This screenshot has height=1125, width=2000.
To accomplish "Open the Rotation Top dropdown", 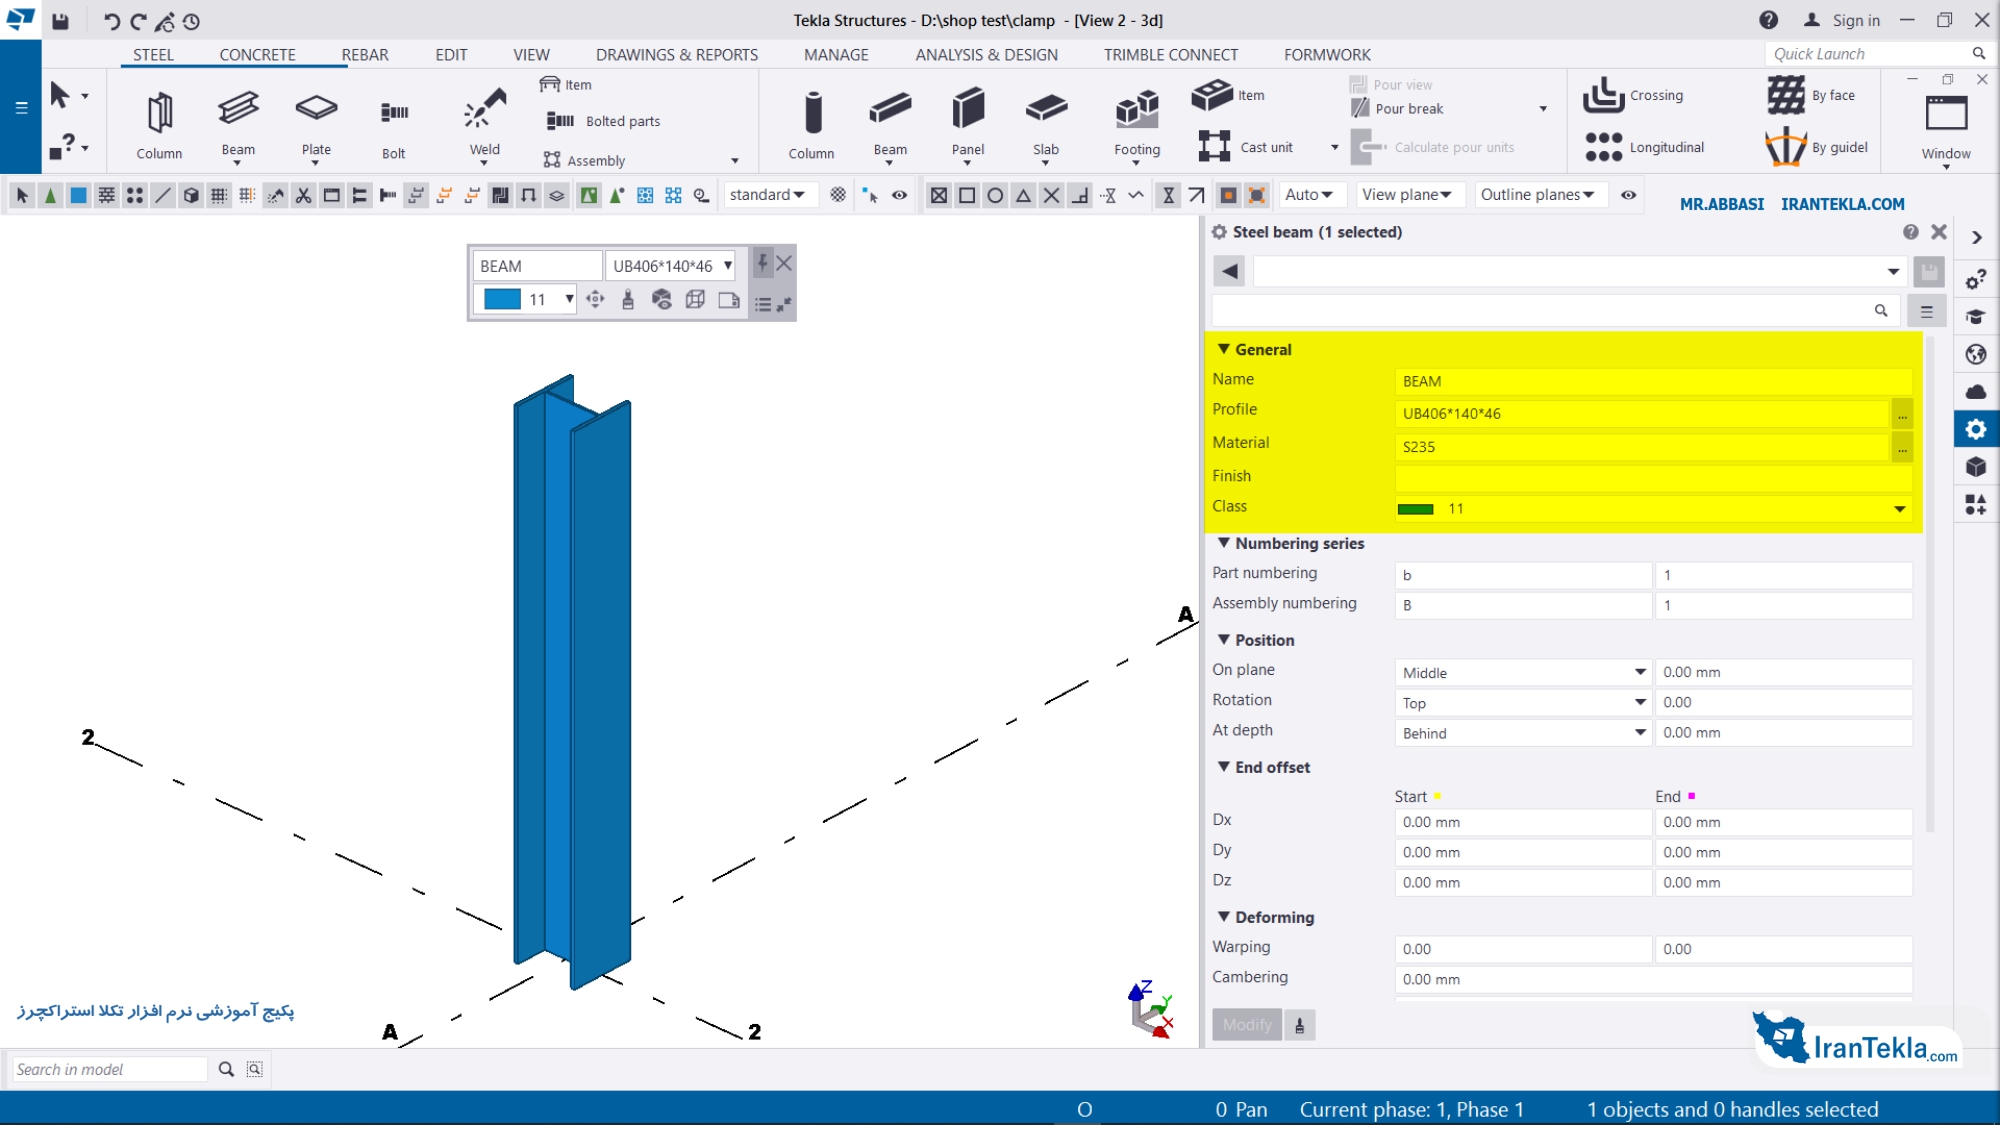I will (1523, 702).
